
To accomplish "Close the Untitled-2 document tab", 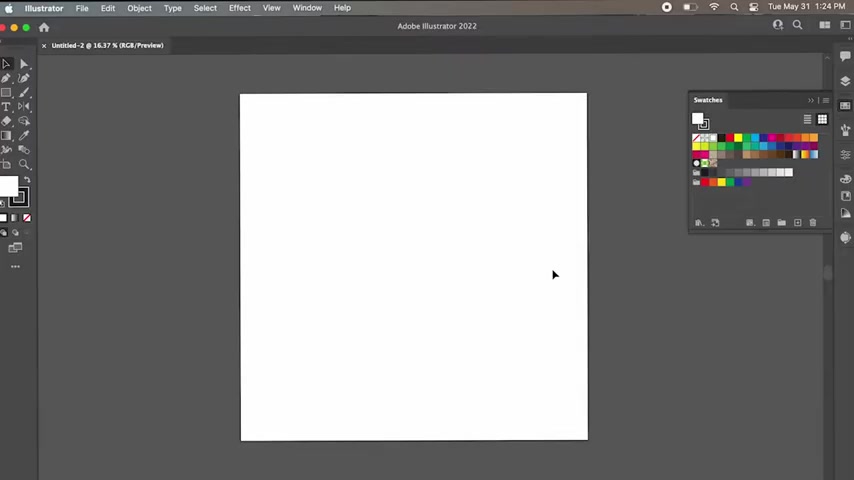I will pos(44,46).
